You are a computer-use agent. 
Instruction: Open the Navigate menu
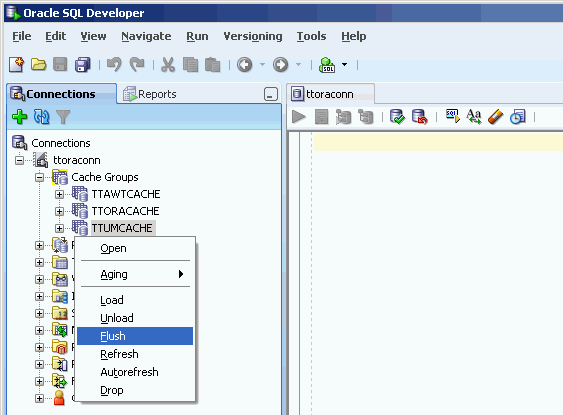146,36
